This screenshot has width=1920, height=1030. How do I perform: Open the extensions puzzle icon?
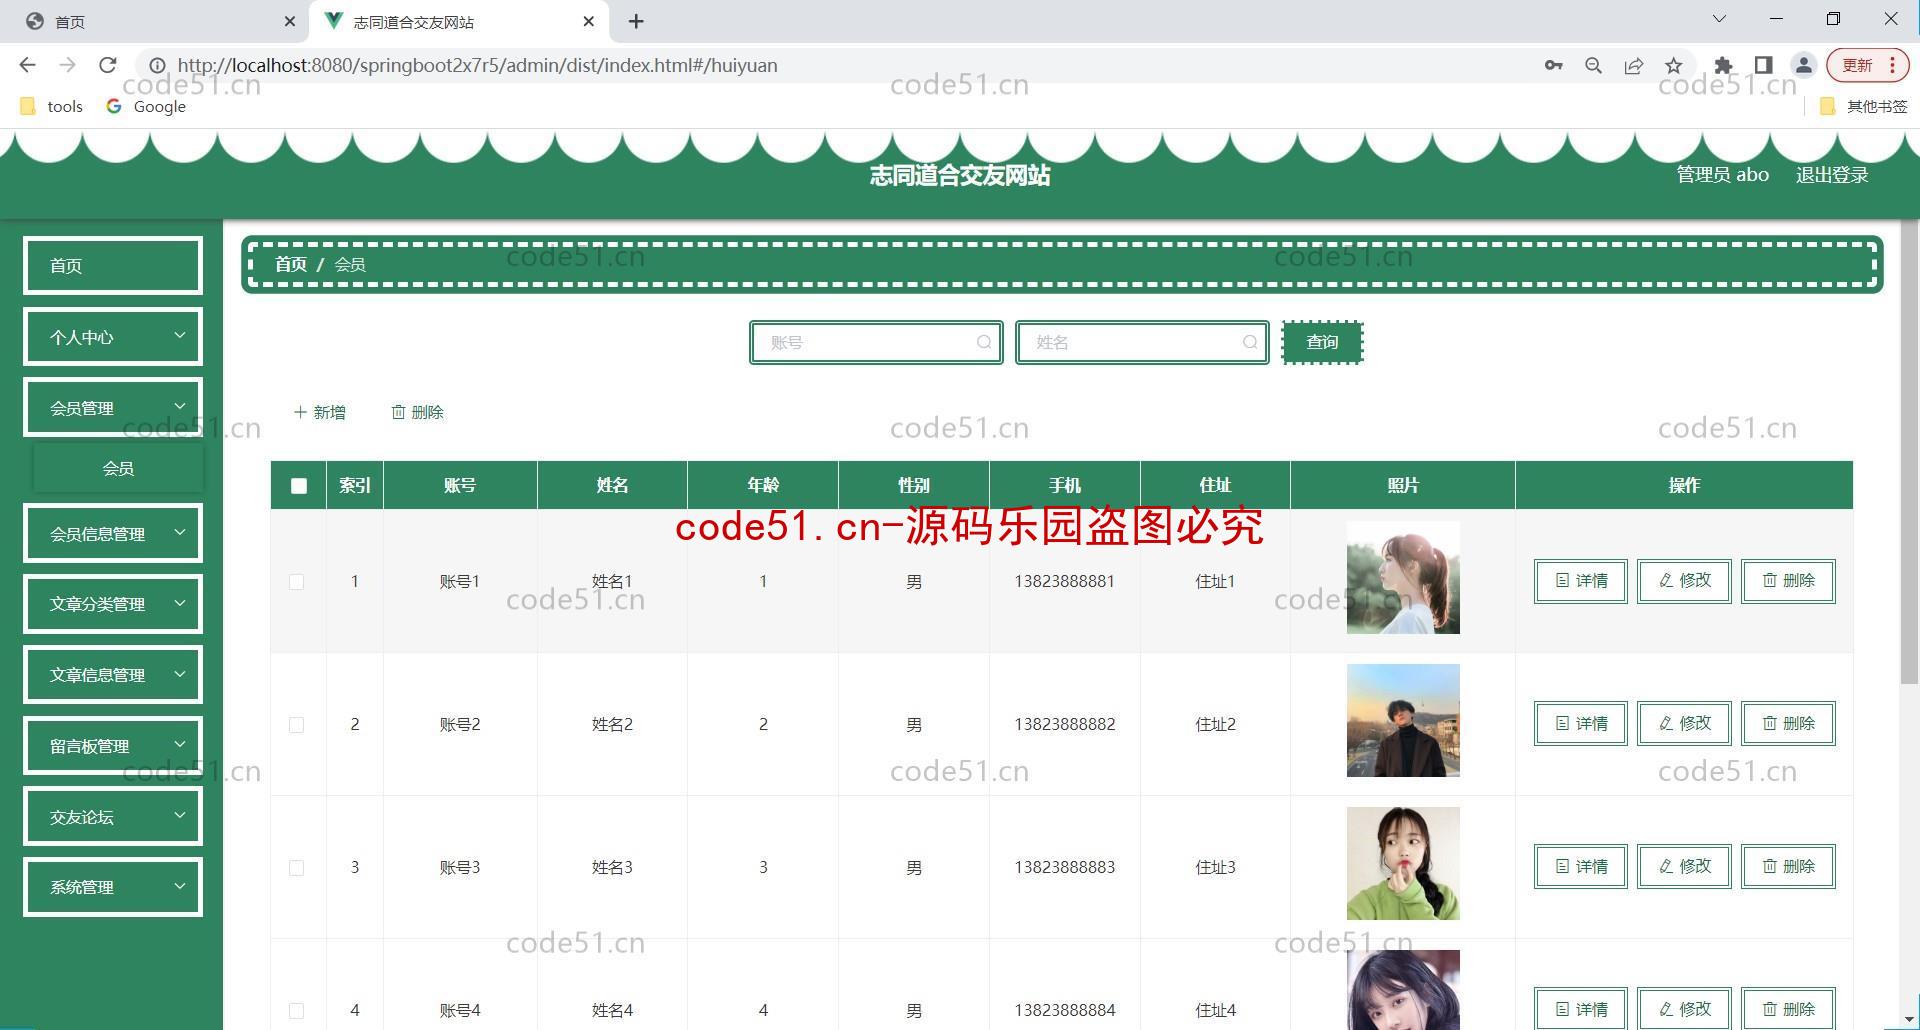click(1723, 65)
